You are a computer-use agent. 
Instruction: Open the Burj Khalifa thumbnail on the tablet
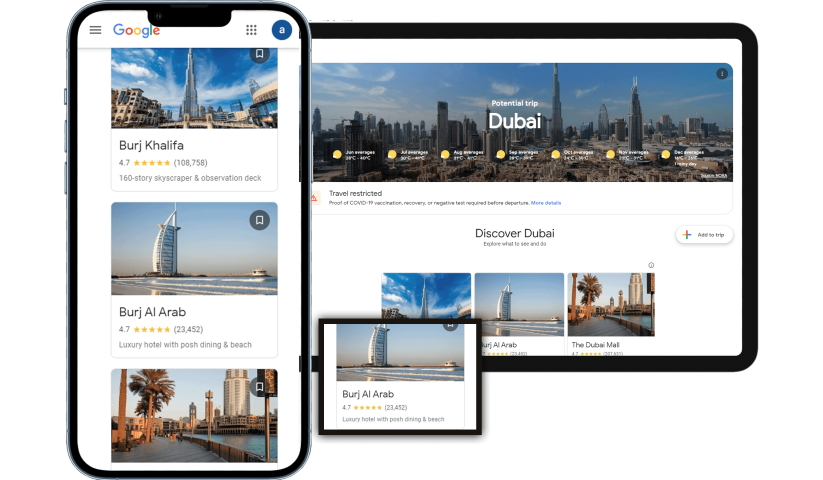click(x=426, y=295)
